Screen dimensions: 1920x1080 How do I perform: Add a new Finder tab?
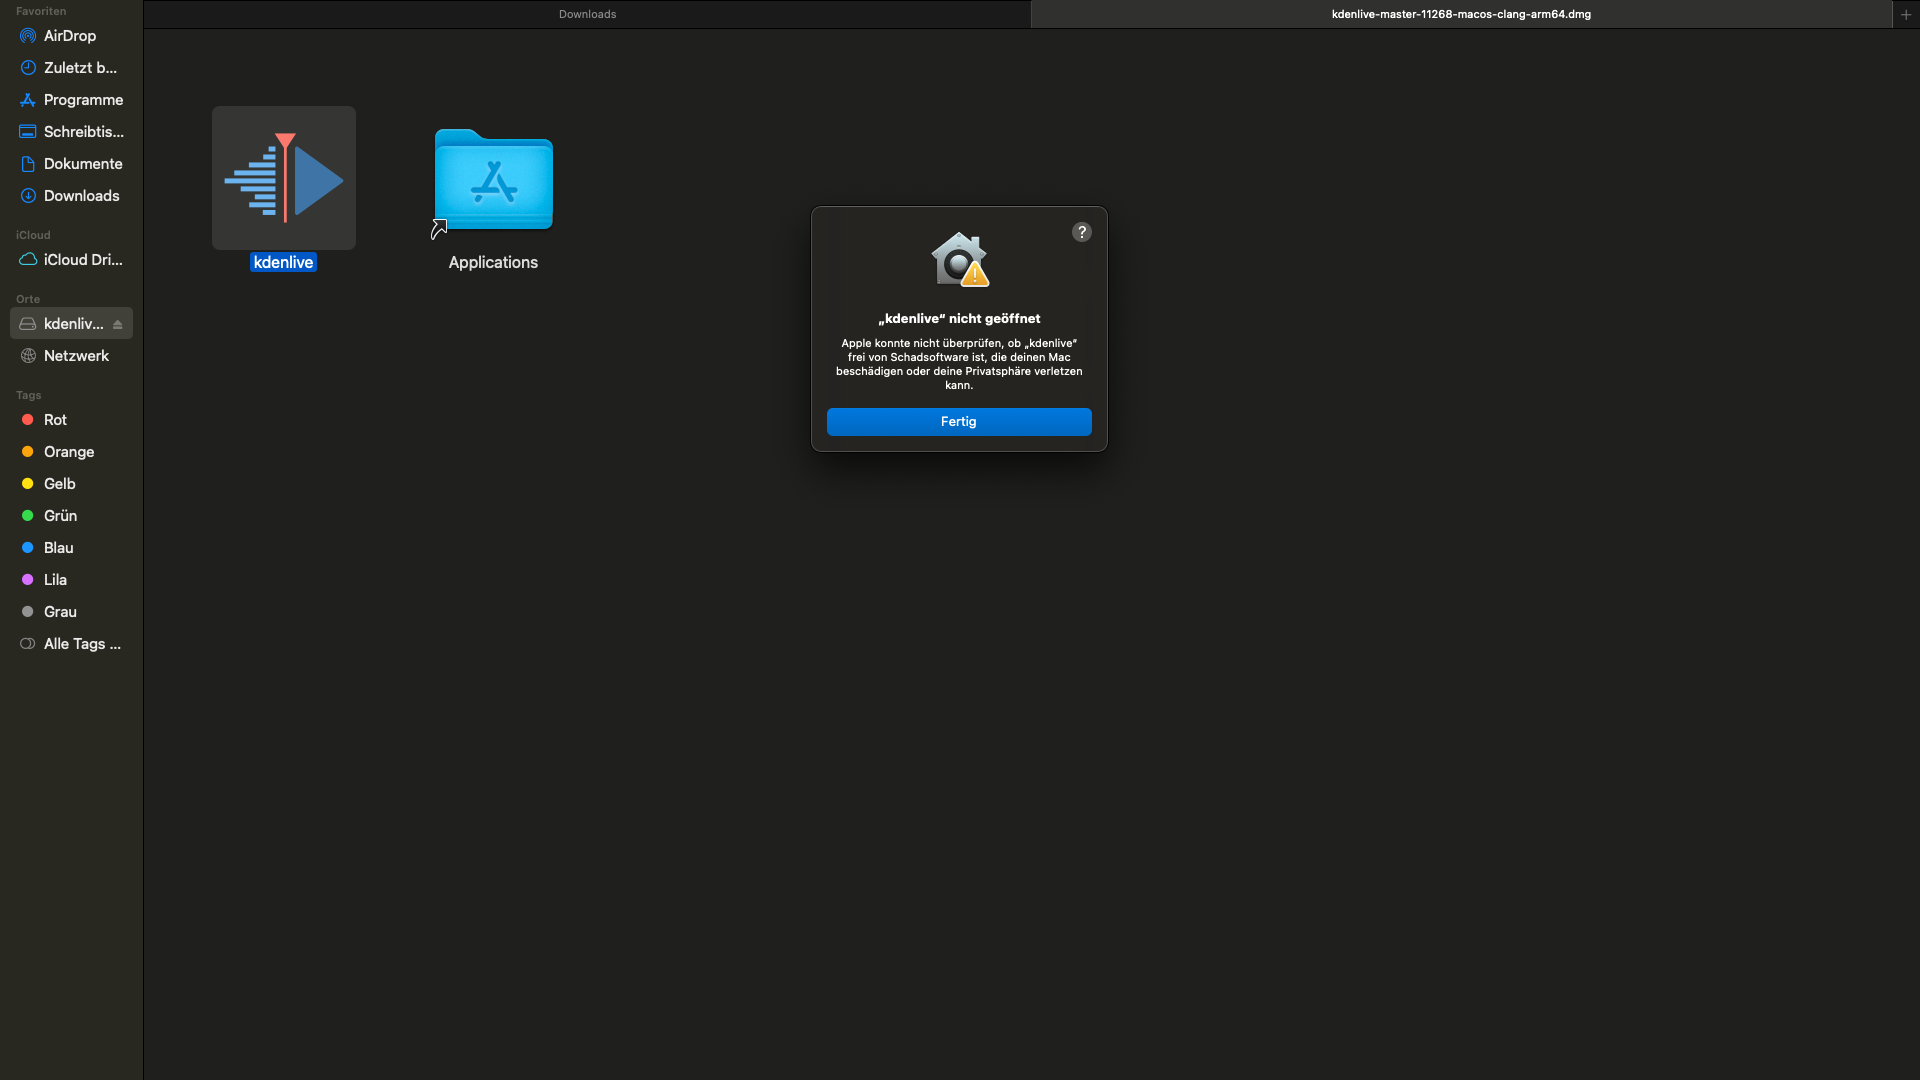[x=1905, y=14]
